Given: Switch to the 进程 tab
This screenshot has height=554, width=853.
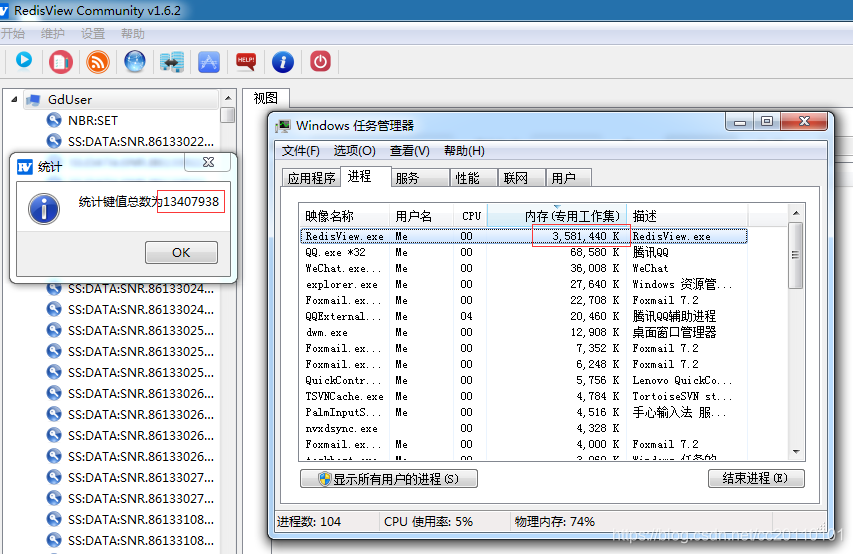Looking at the screenshot, I should 365,176.
